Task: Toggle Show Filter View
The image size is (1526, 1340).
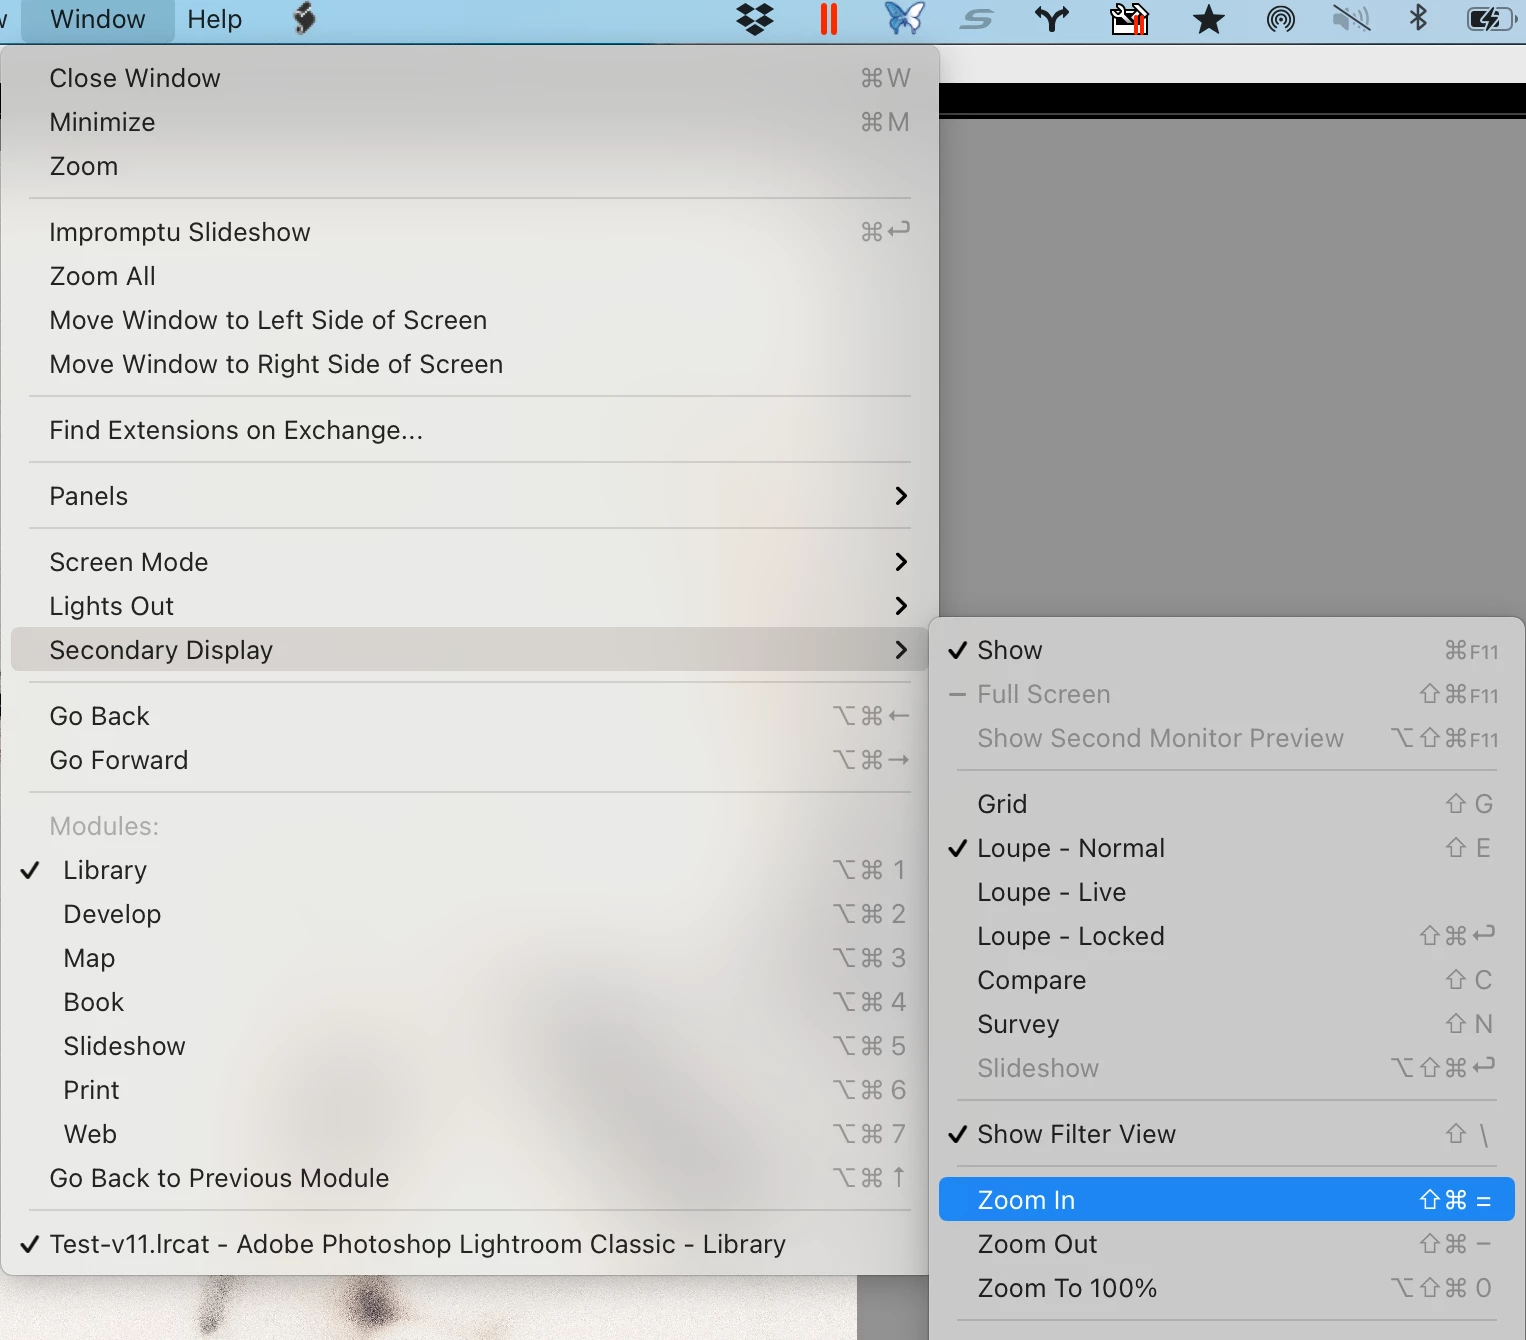Action: [1227, 1134]
